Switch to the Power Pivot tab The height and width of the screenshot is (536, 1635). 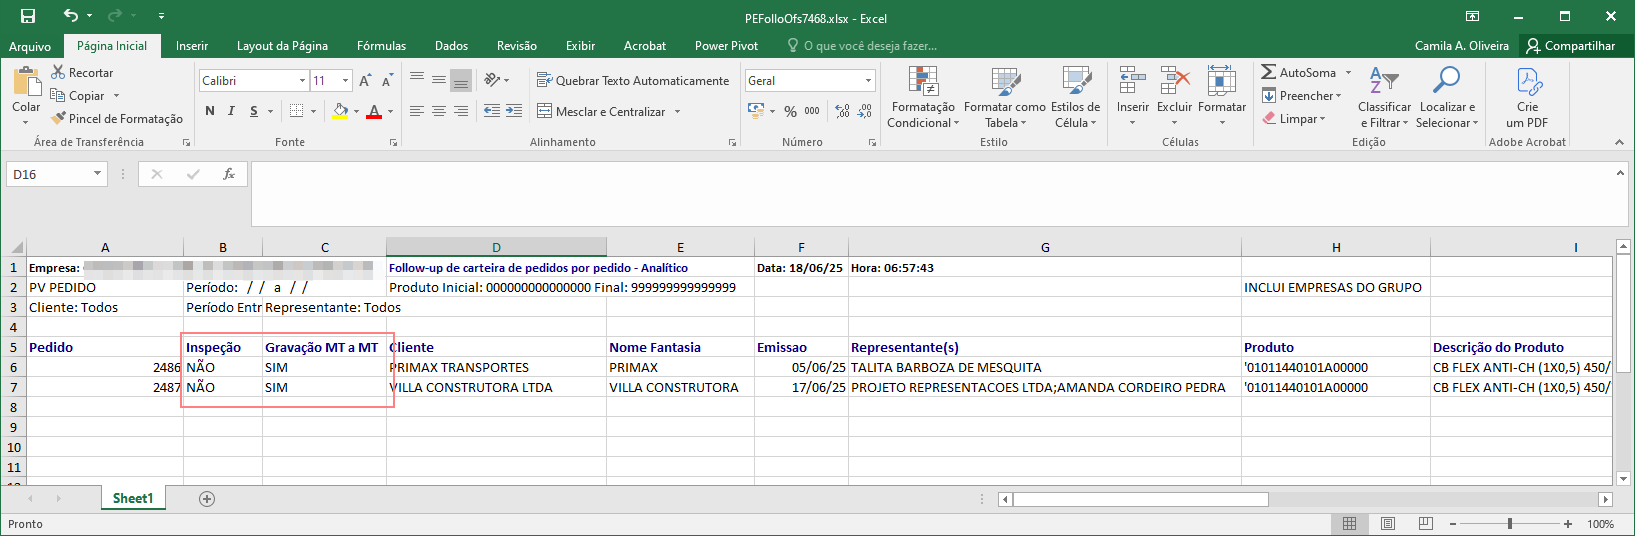tap(726, 46)
